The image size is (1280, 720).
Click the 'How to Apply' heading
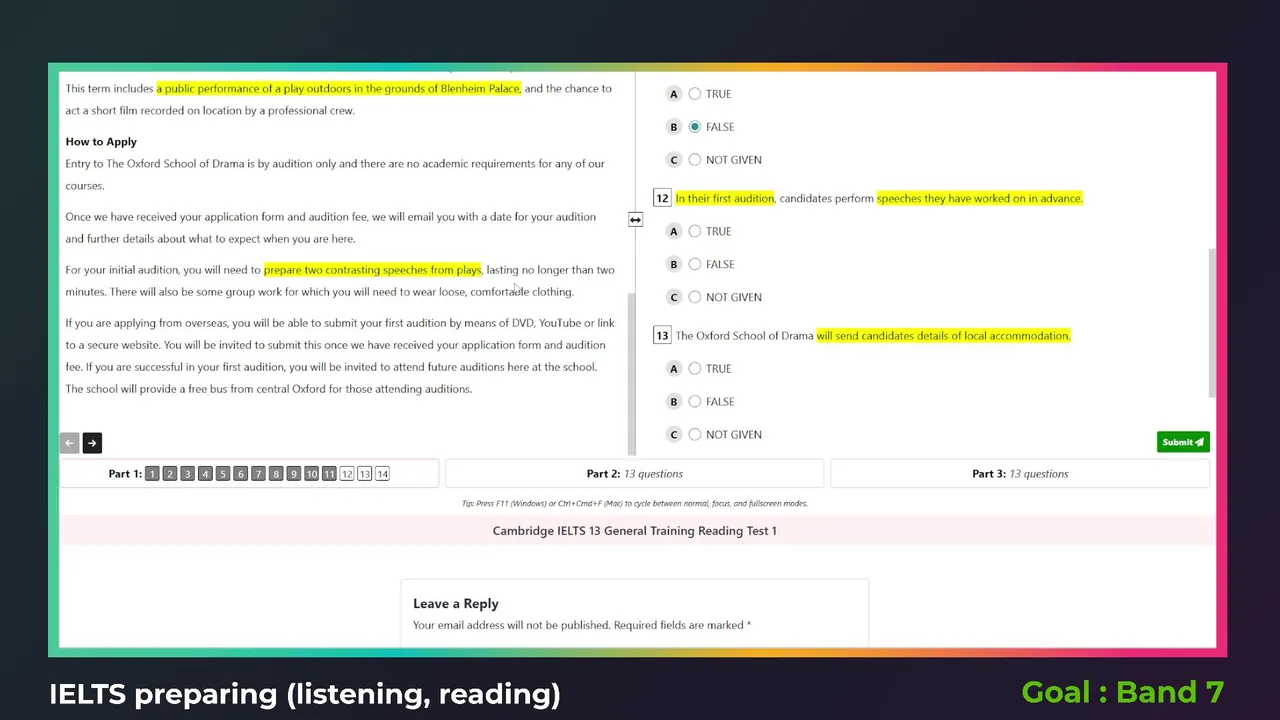point(101,142)
